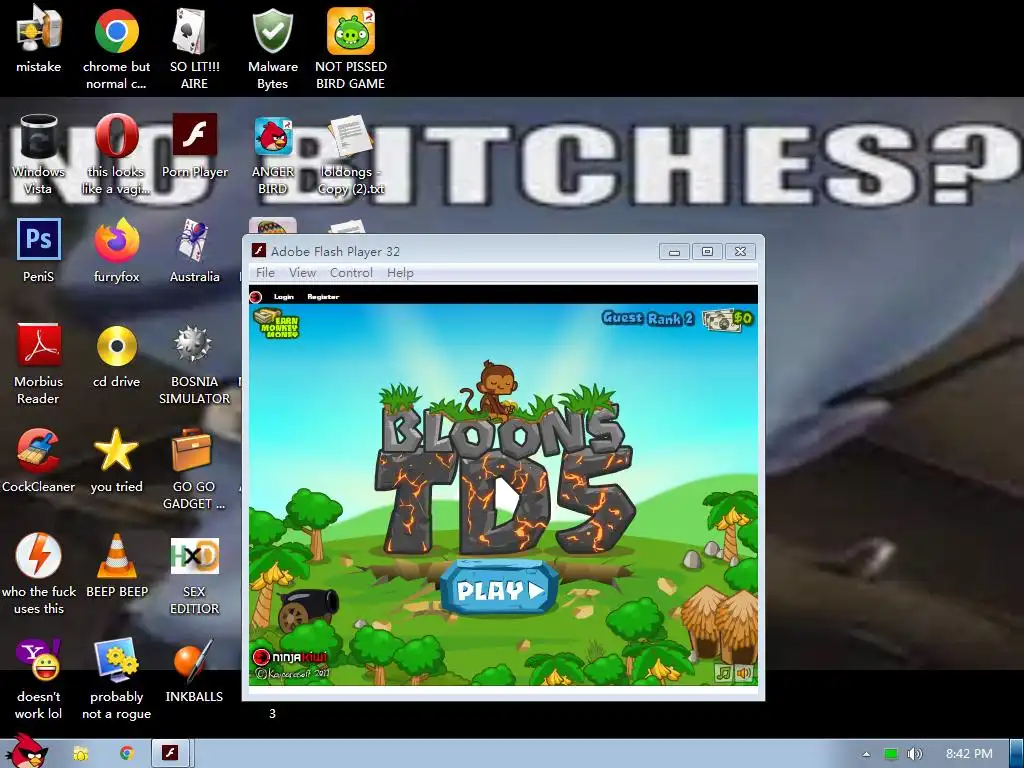Open the 'cd drive' disc icon
The height and width of the screenshot is (768, 1024).
pos(116,345)
